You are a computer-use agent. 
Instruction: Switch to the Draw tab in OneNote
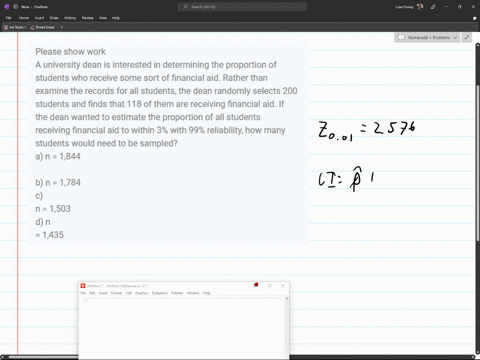point(54,18)
